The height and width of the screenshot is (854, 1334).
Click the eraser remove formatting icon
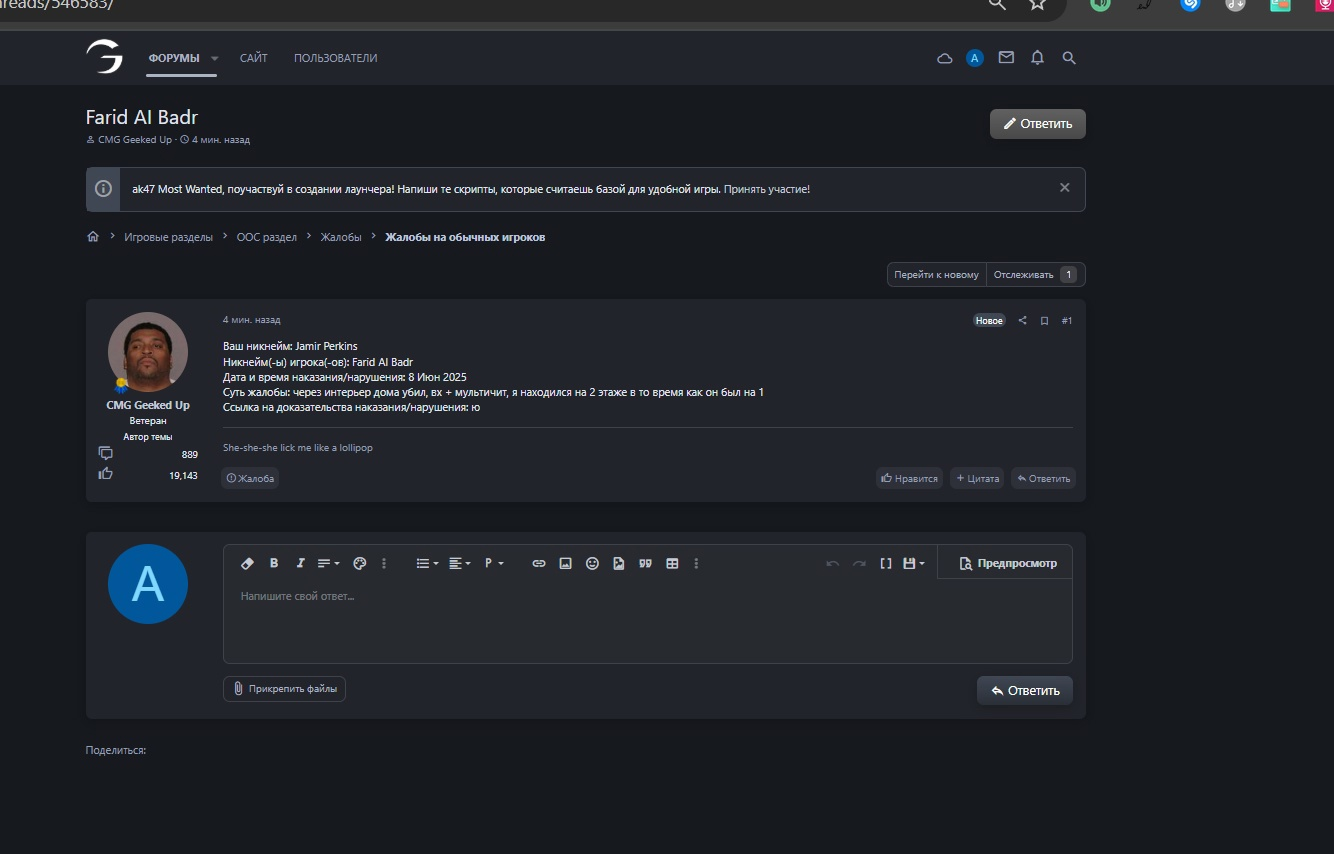[x=248, y=564]
